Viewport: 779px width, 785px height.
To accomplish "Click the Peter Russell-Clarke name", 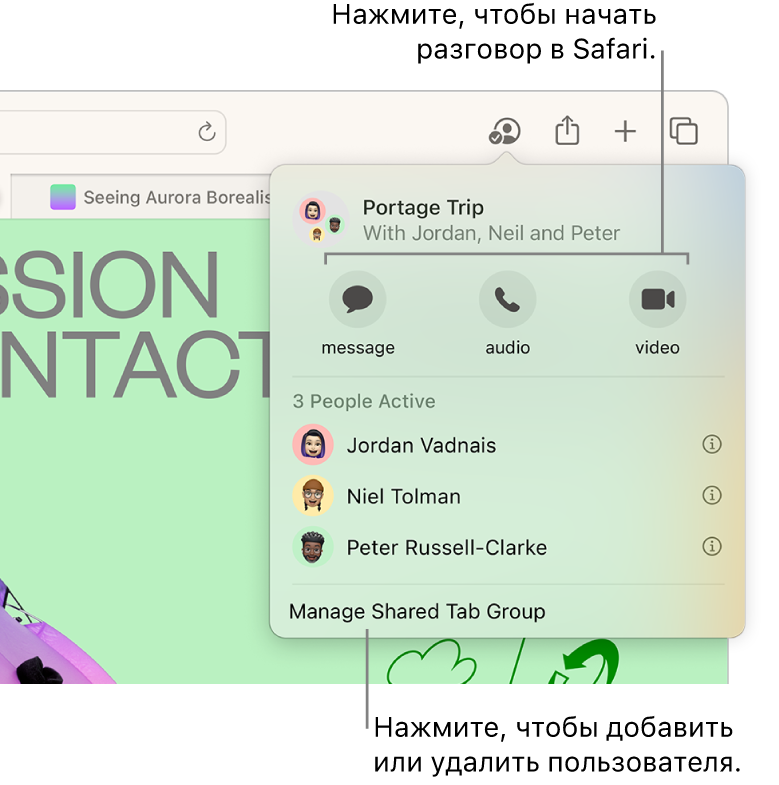I will pos(447,547).
